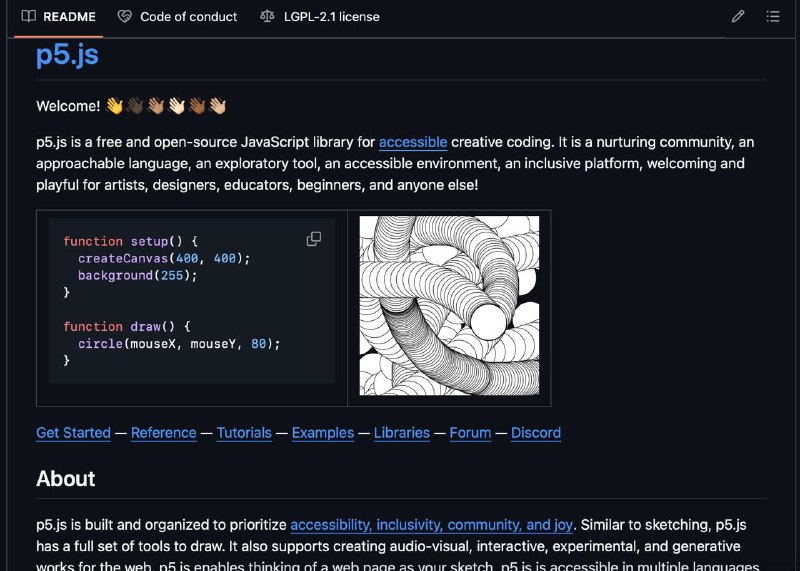Open the Libraries link
The height and width of the screenshot is (571, 800).
(402, 433)
